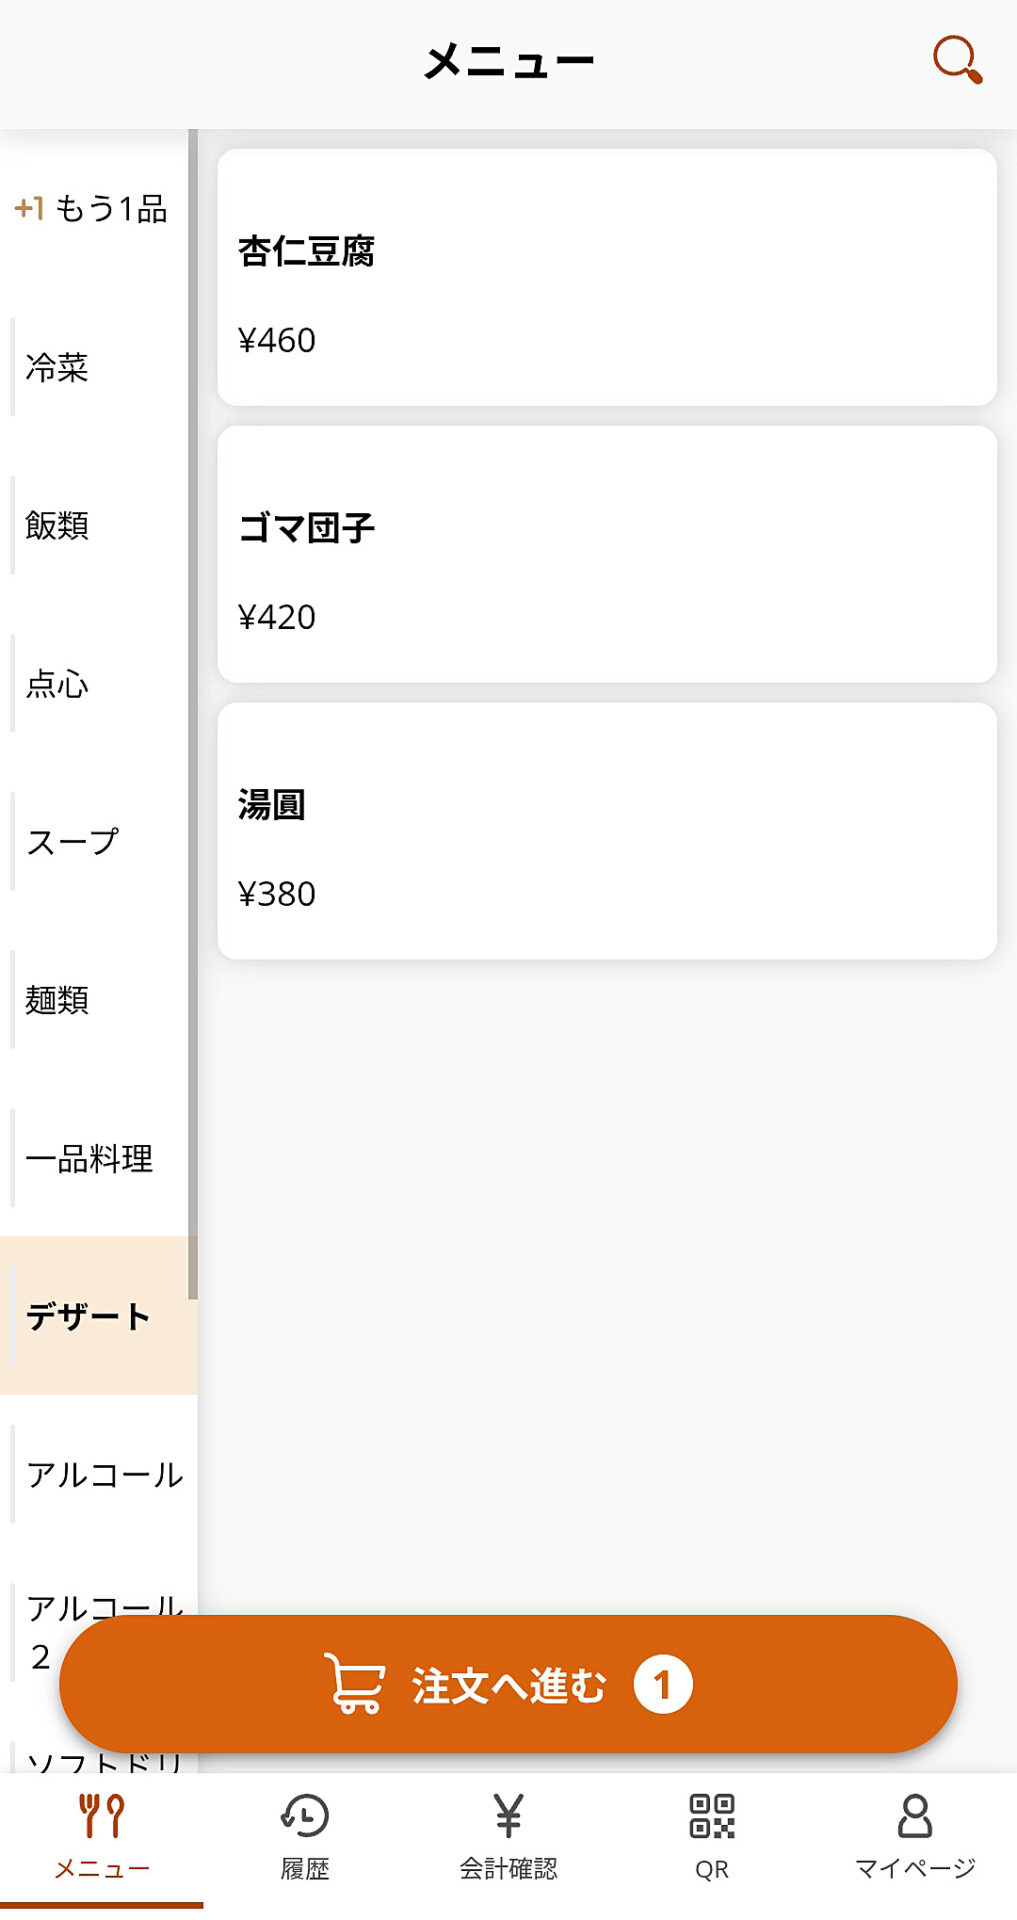Show the 点心 category

coord(58,684)
